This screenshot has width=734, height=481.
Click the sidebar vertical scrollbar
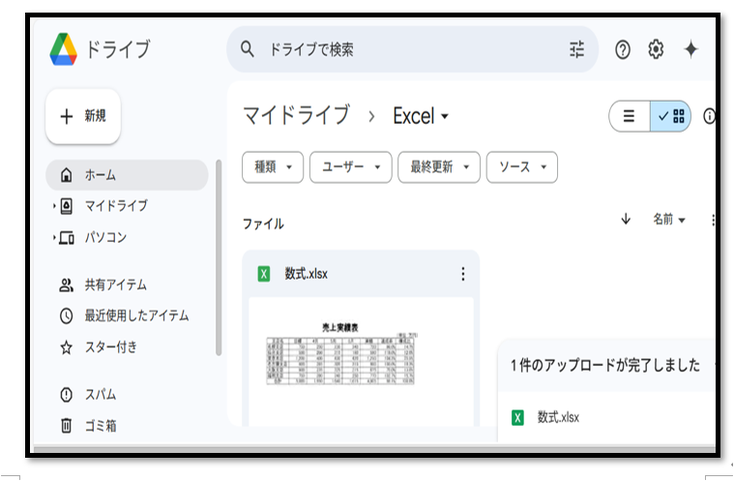[x=218, y=257]
